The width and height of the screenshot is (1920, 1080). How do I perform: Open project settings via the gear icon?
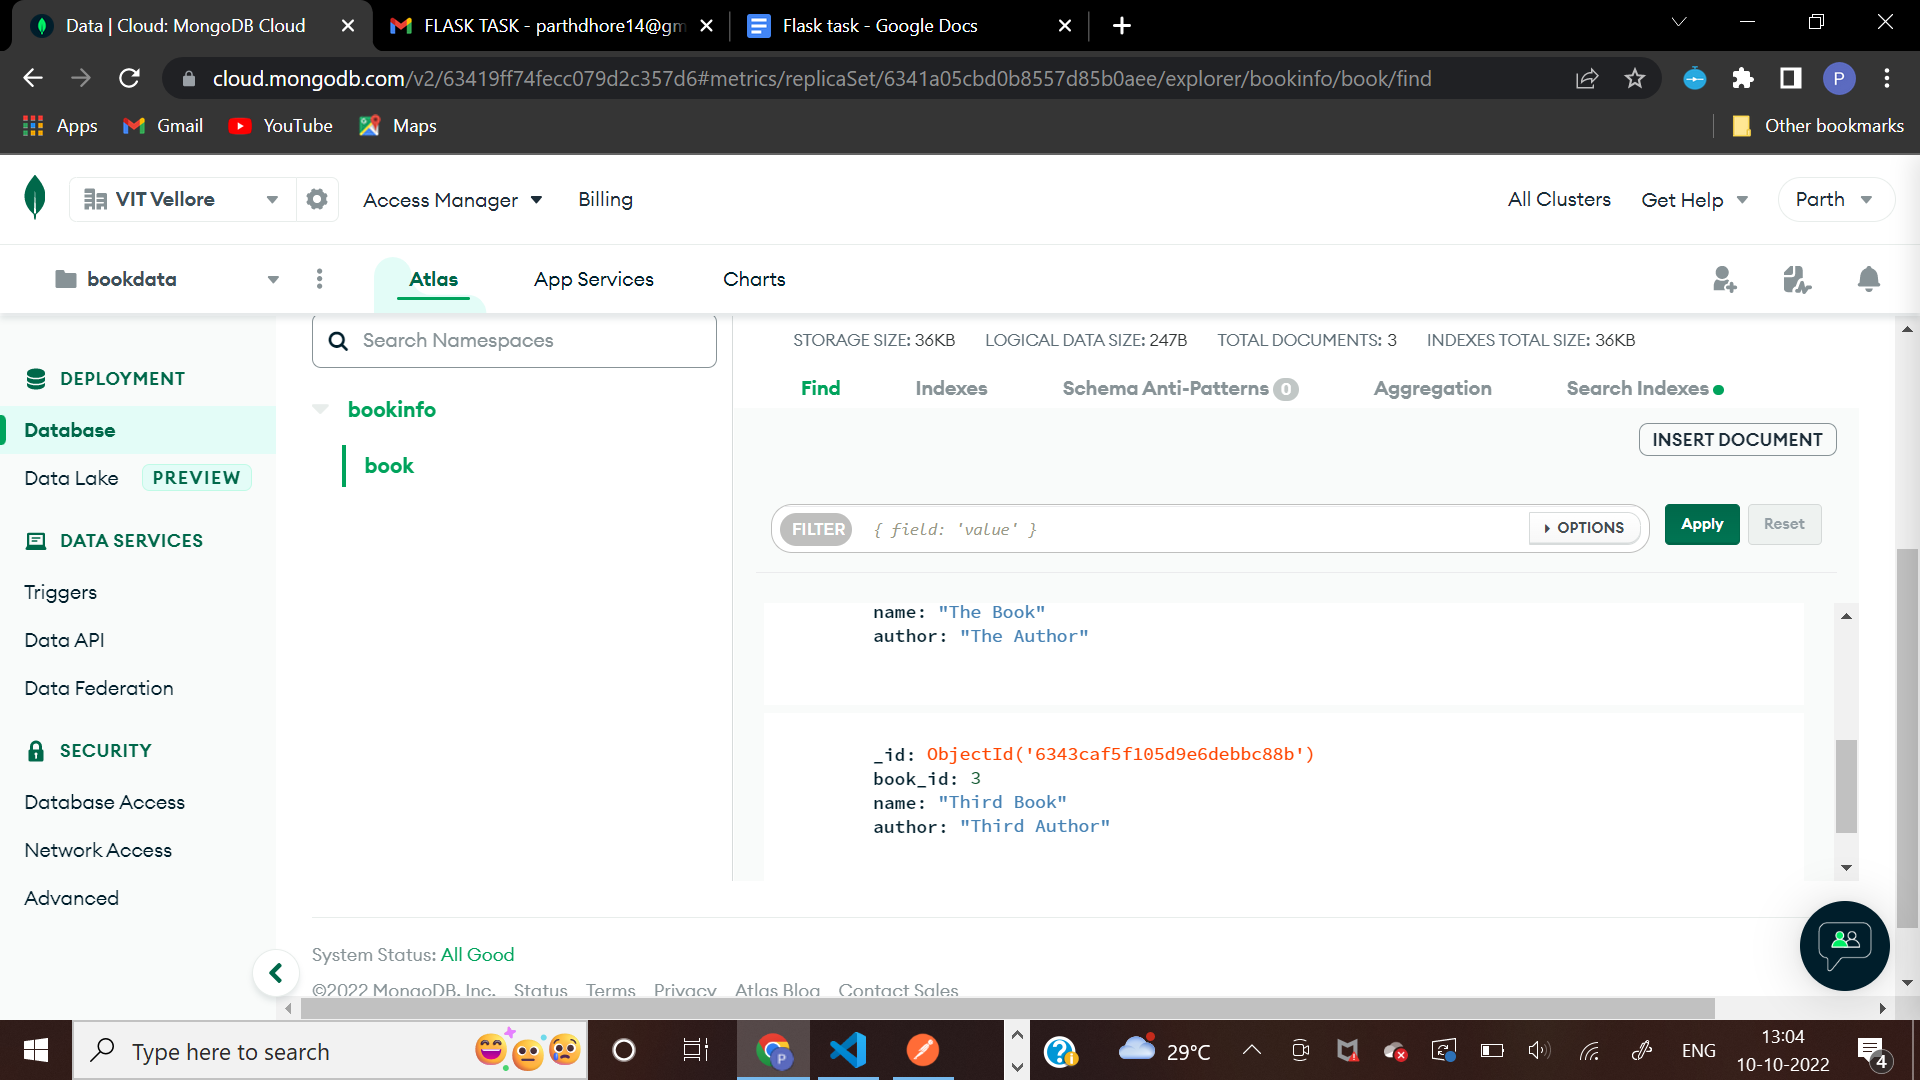[317, 199]
